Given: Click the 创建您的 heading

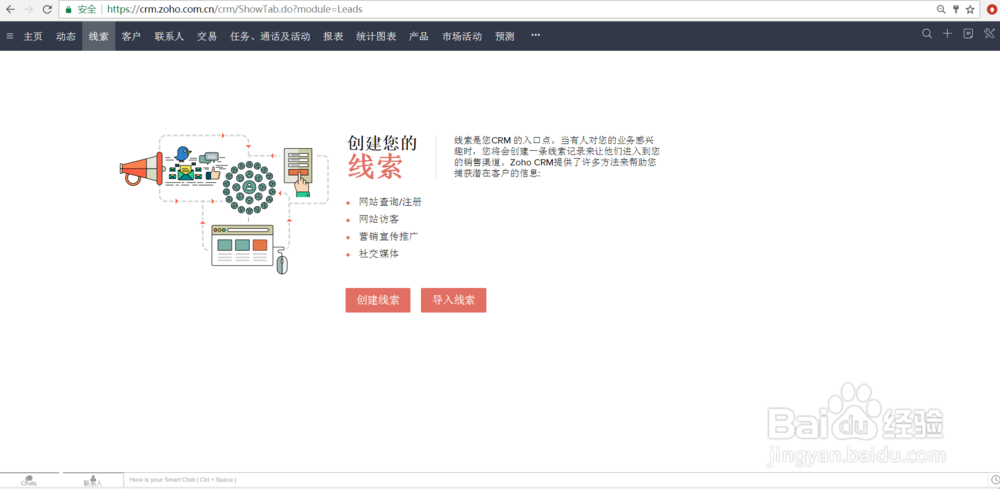Looking at the screenshot, I should [382, 143].
